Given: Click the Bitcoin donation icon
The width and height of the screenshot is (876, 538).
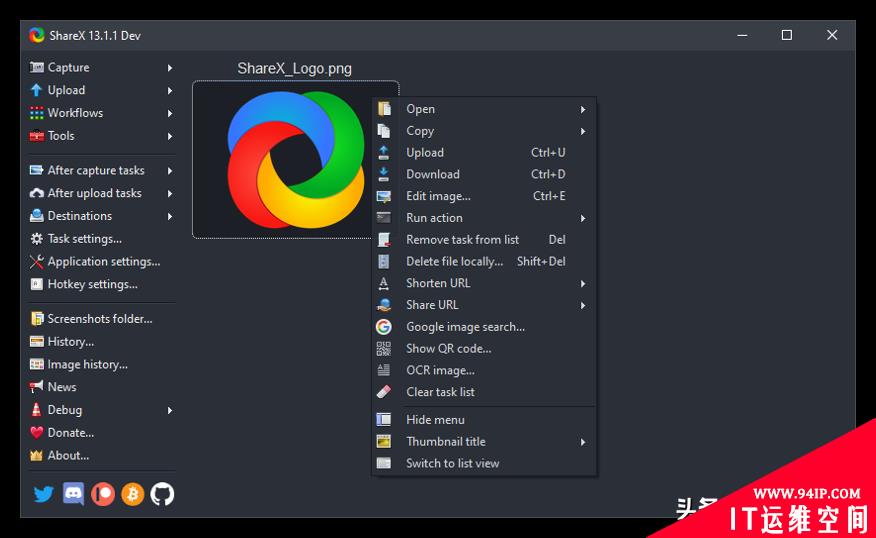Looking at the screenshot, I should (132, 494).
